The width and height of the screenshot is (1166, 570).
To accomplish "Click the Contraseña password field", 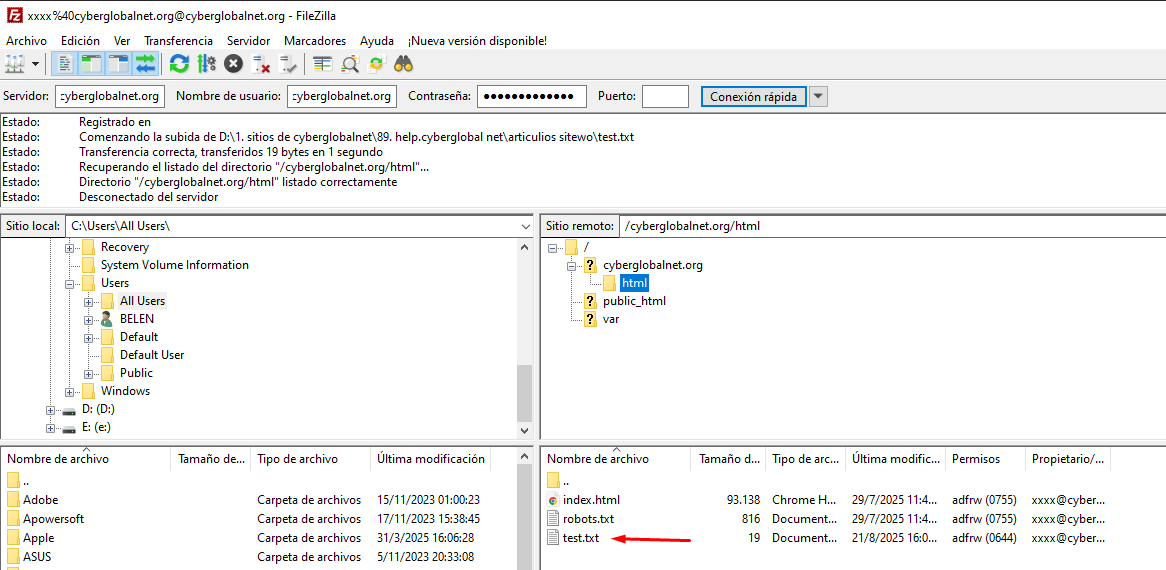I will [532, 96].
